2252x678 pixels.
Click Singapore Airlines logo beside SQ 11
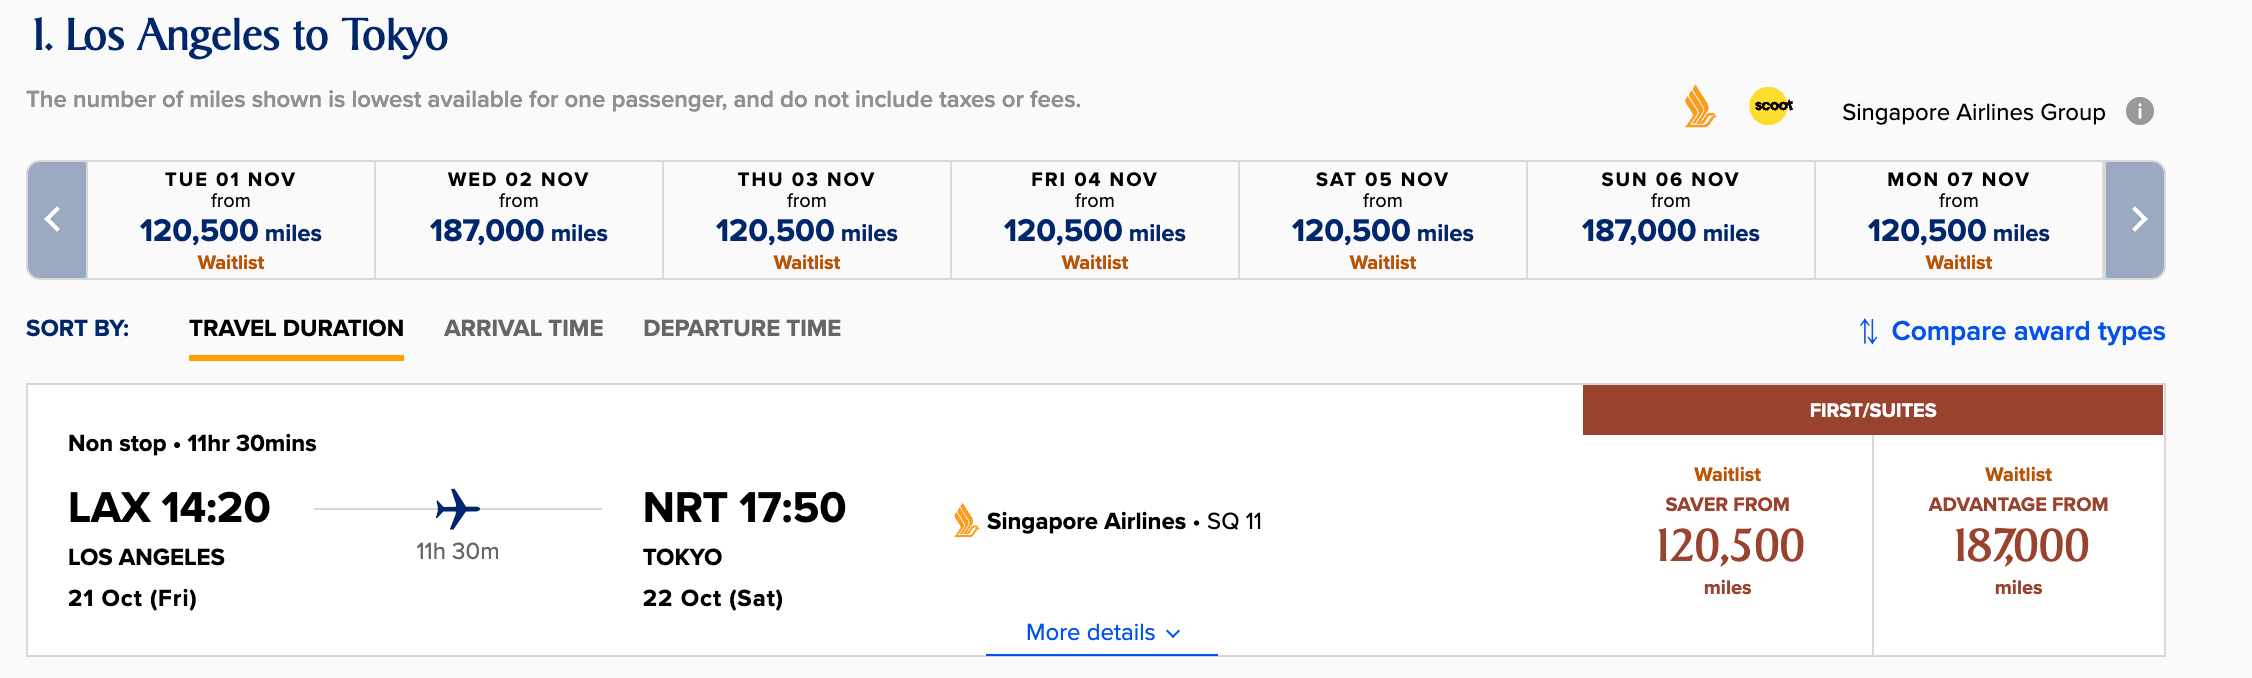tap(965, 521)
